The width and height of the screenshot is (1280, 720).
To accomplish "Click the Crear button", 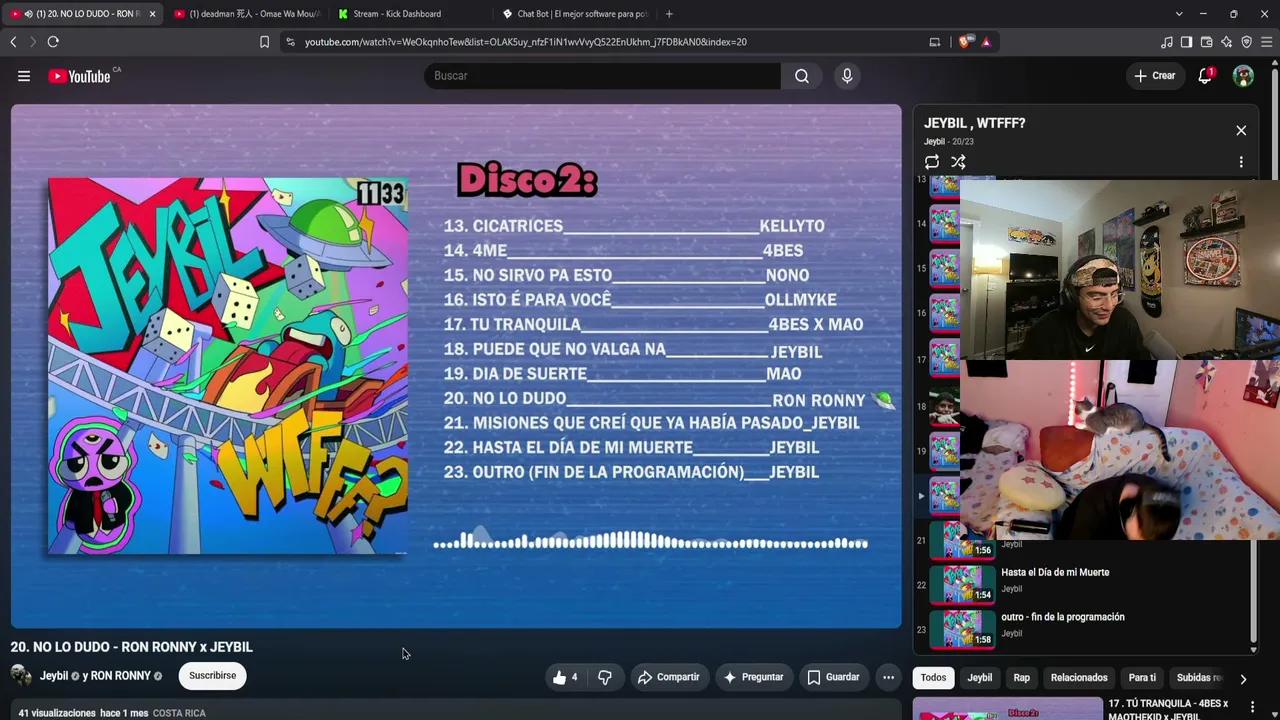I will pos(1155,76).
